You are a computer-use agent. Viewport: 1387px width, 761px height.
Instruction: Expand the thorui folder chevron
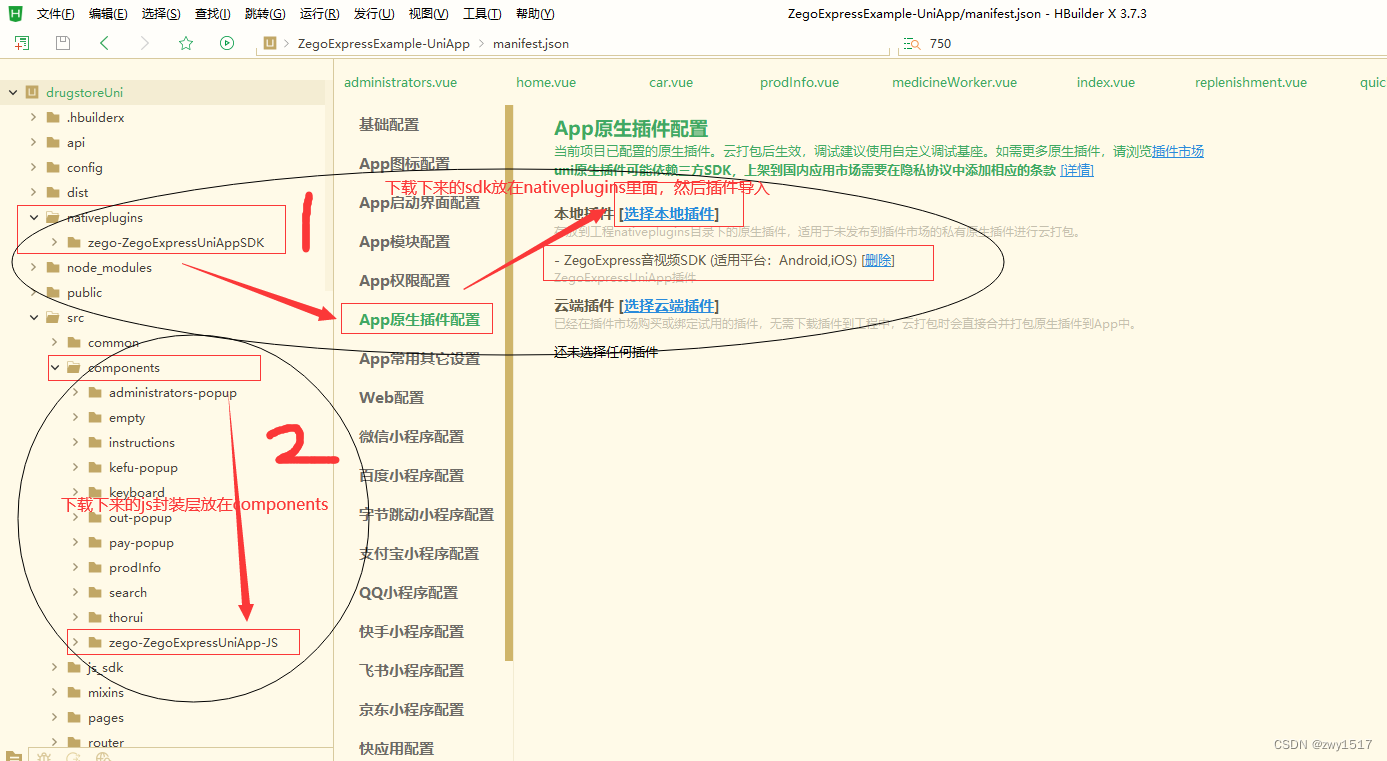[76, 618]
